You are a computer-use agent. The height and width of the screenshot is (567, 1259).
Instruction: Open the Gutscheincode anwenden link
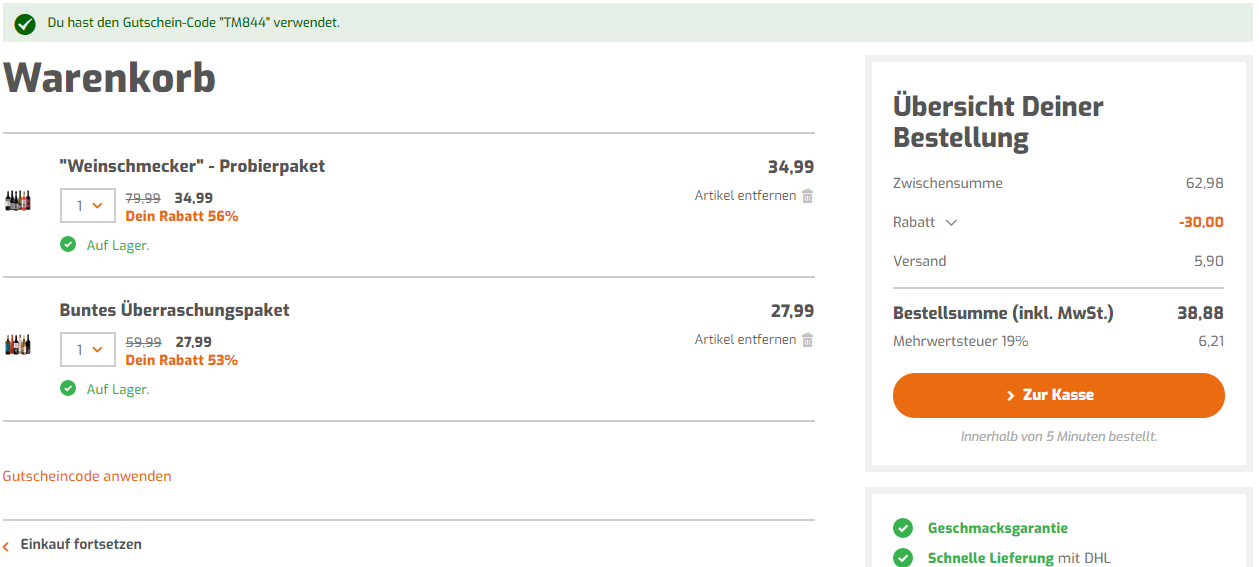pyautogui.click(x=87, y=476)
